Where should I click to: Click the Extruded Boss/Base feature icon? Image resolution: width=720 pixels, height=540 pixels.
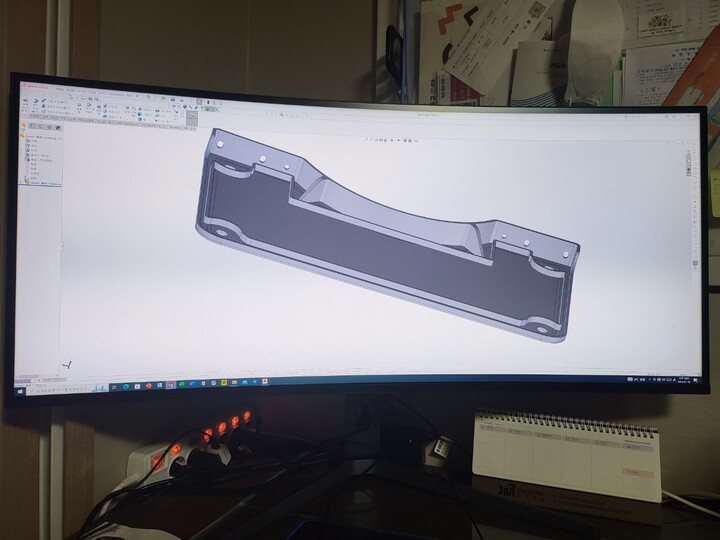26,103
